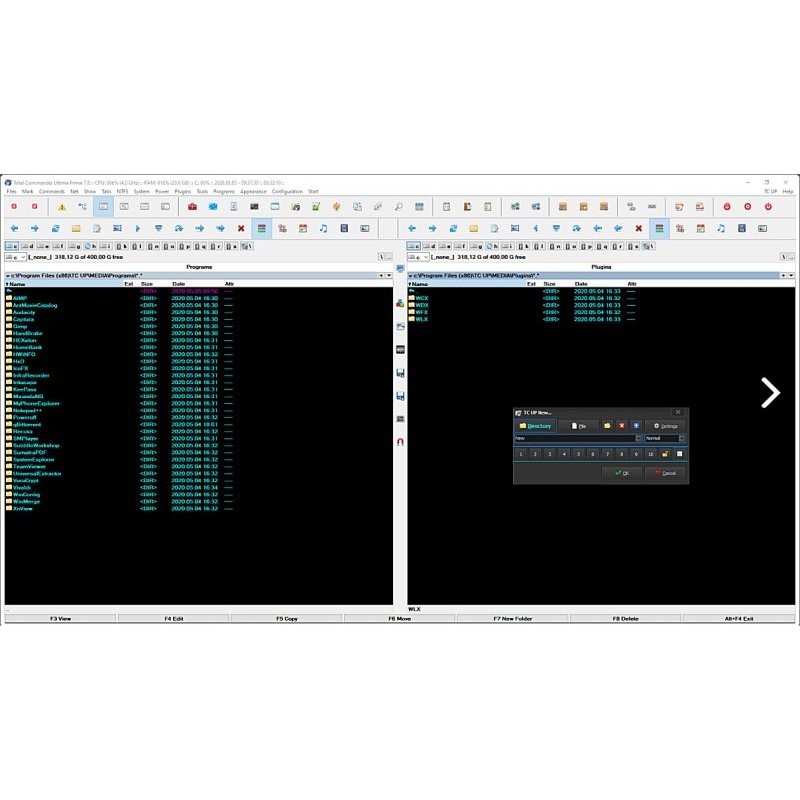The height and width of the screenshot is (800, 800).
Task: Click the blue round icon in TC UP New dialog
Action: 636,426
